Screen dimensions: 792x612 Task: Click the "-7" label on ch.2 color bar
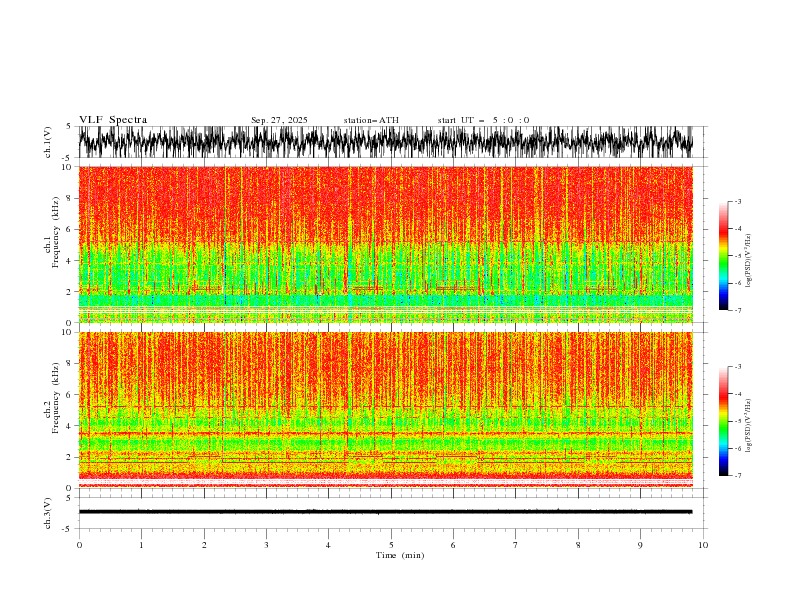pyautogui.click(x=738, y=475)
